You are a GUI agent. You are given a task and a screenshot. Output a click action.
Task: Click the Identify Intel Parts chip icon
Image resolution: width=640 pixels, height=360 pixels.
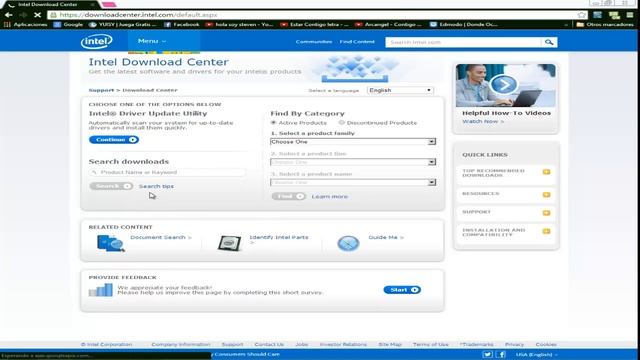click(229, 243)
